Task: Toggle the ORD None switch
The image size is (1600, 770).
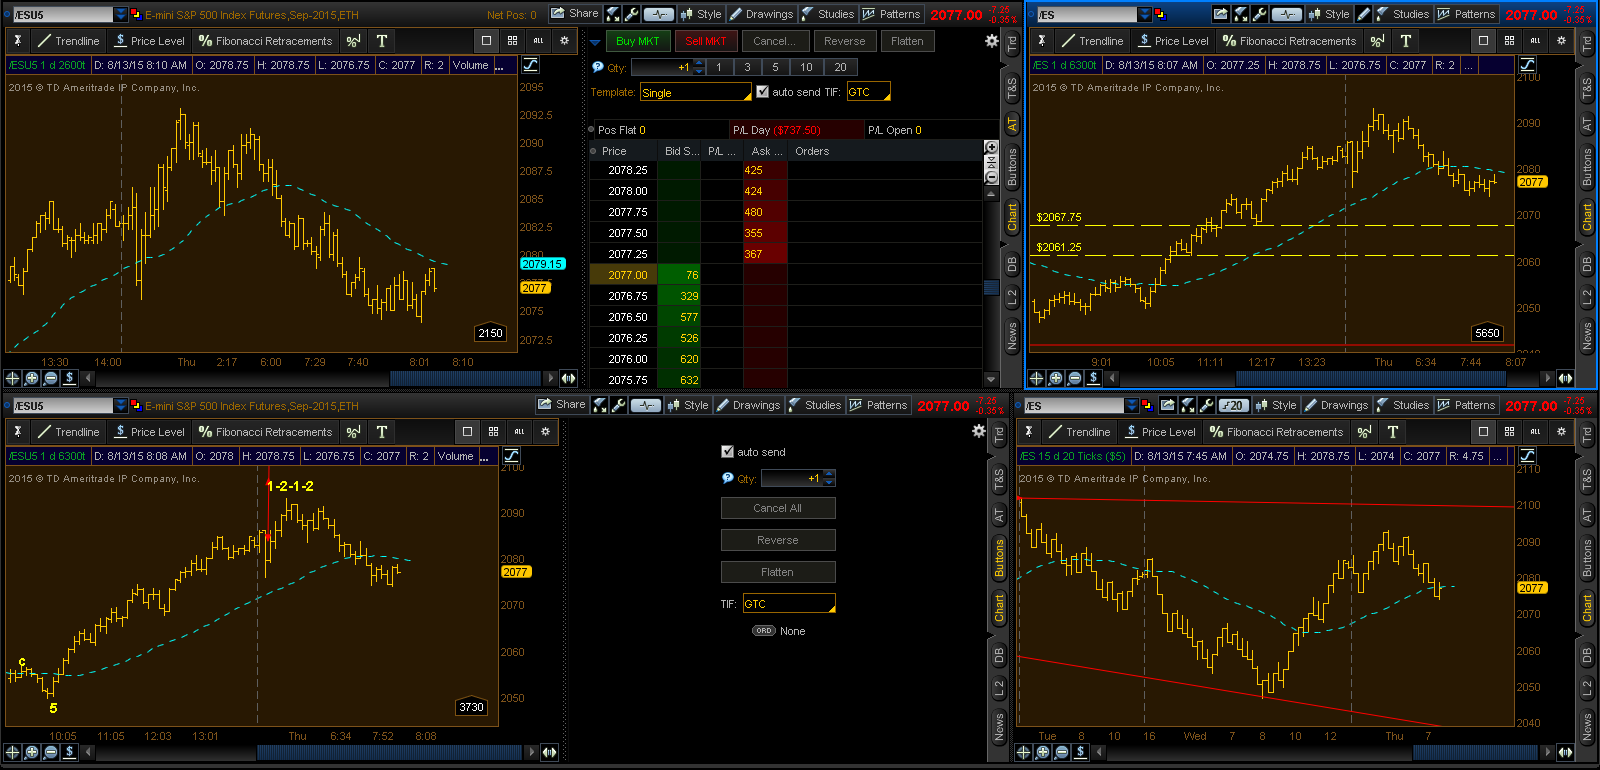Action: (x=763, y=631)
